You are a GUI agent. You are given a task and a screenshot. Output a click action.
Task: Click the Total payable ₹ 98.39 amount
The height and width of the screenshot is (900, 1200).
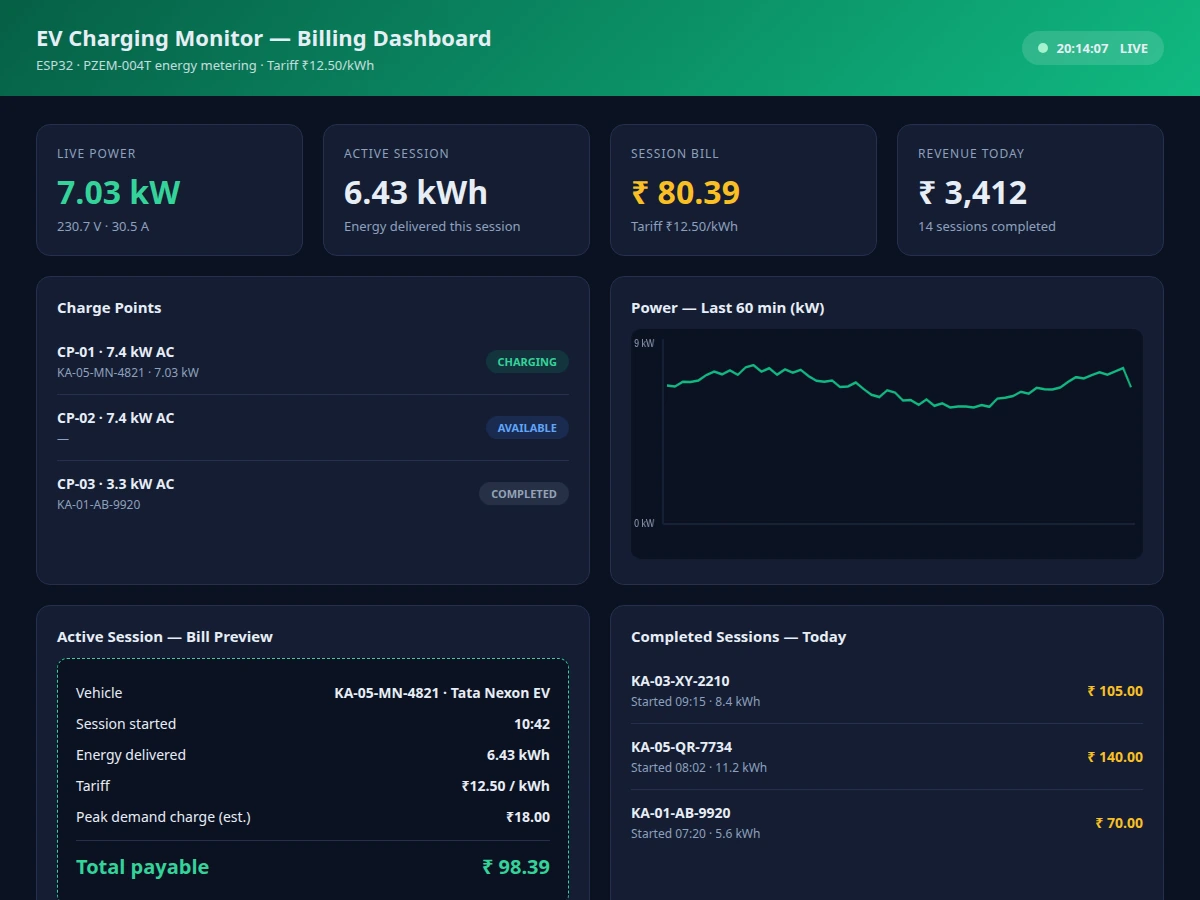pyautogui.click(x=516, y=867)
